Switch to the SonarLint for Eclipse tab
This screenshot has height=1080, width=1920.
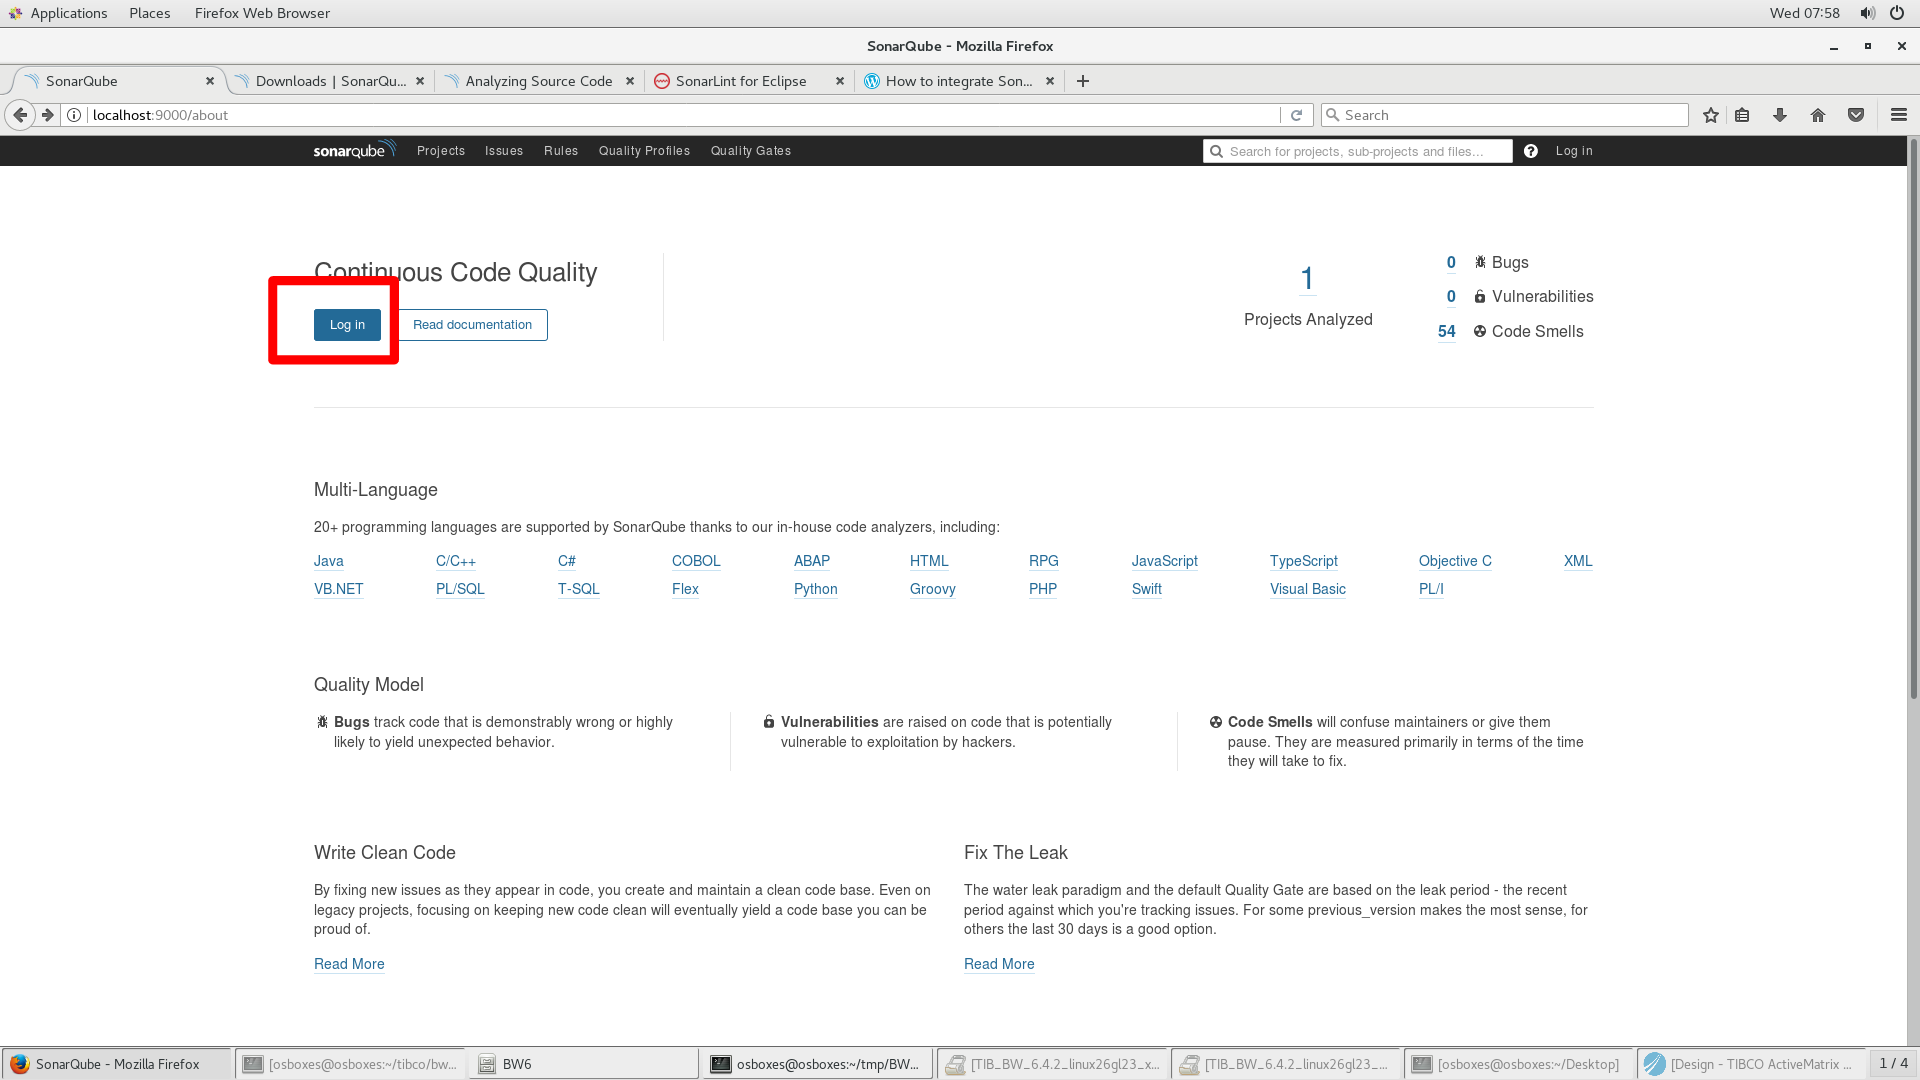point(749,81)
